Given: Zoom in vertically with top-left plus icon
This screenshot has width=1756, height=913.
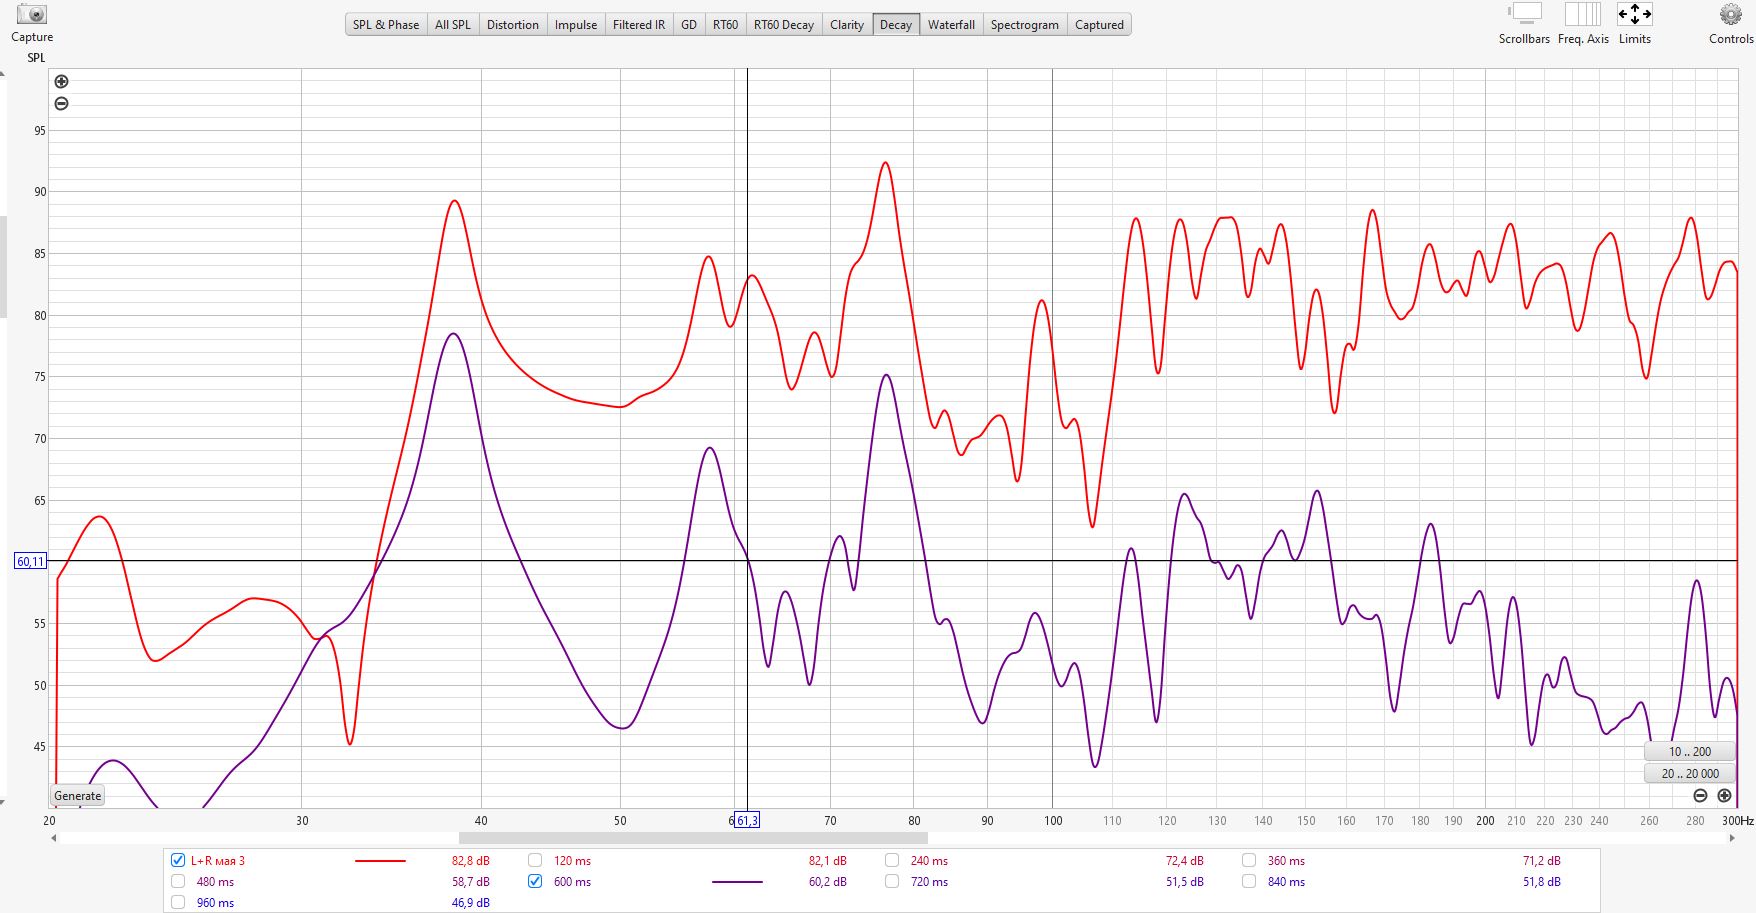Looking at the screenshot, I should [61, 82].
